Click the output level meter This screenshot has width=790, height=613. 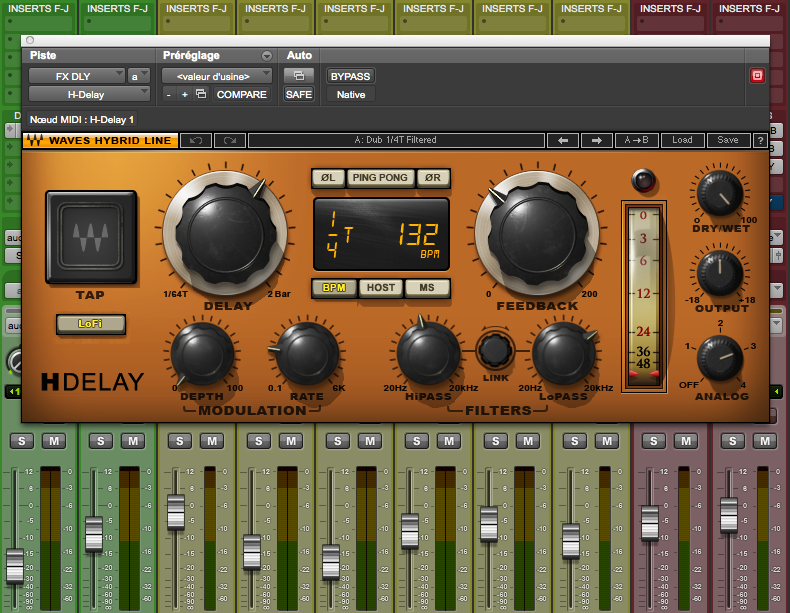tap(644, 296)
